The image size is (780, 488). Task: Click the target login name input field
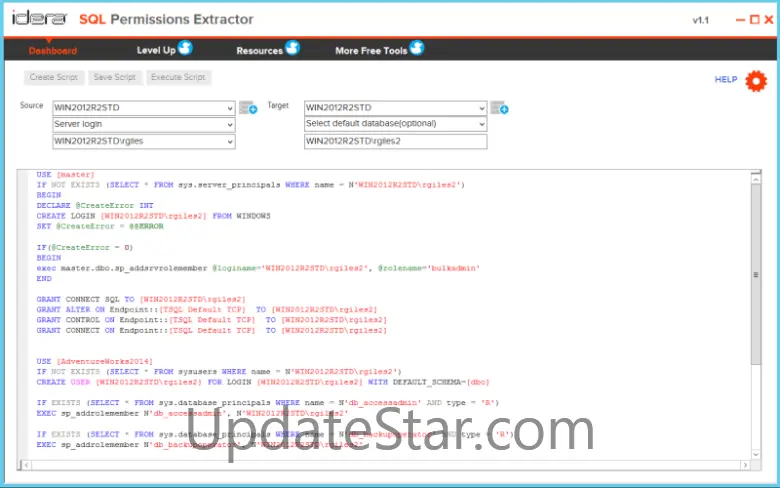coord(395,141)
